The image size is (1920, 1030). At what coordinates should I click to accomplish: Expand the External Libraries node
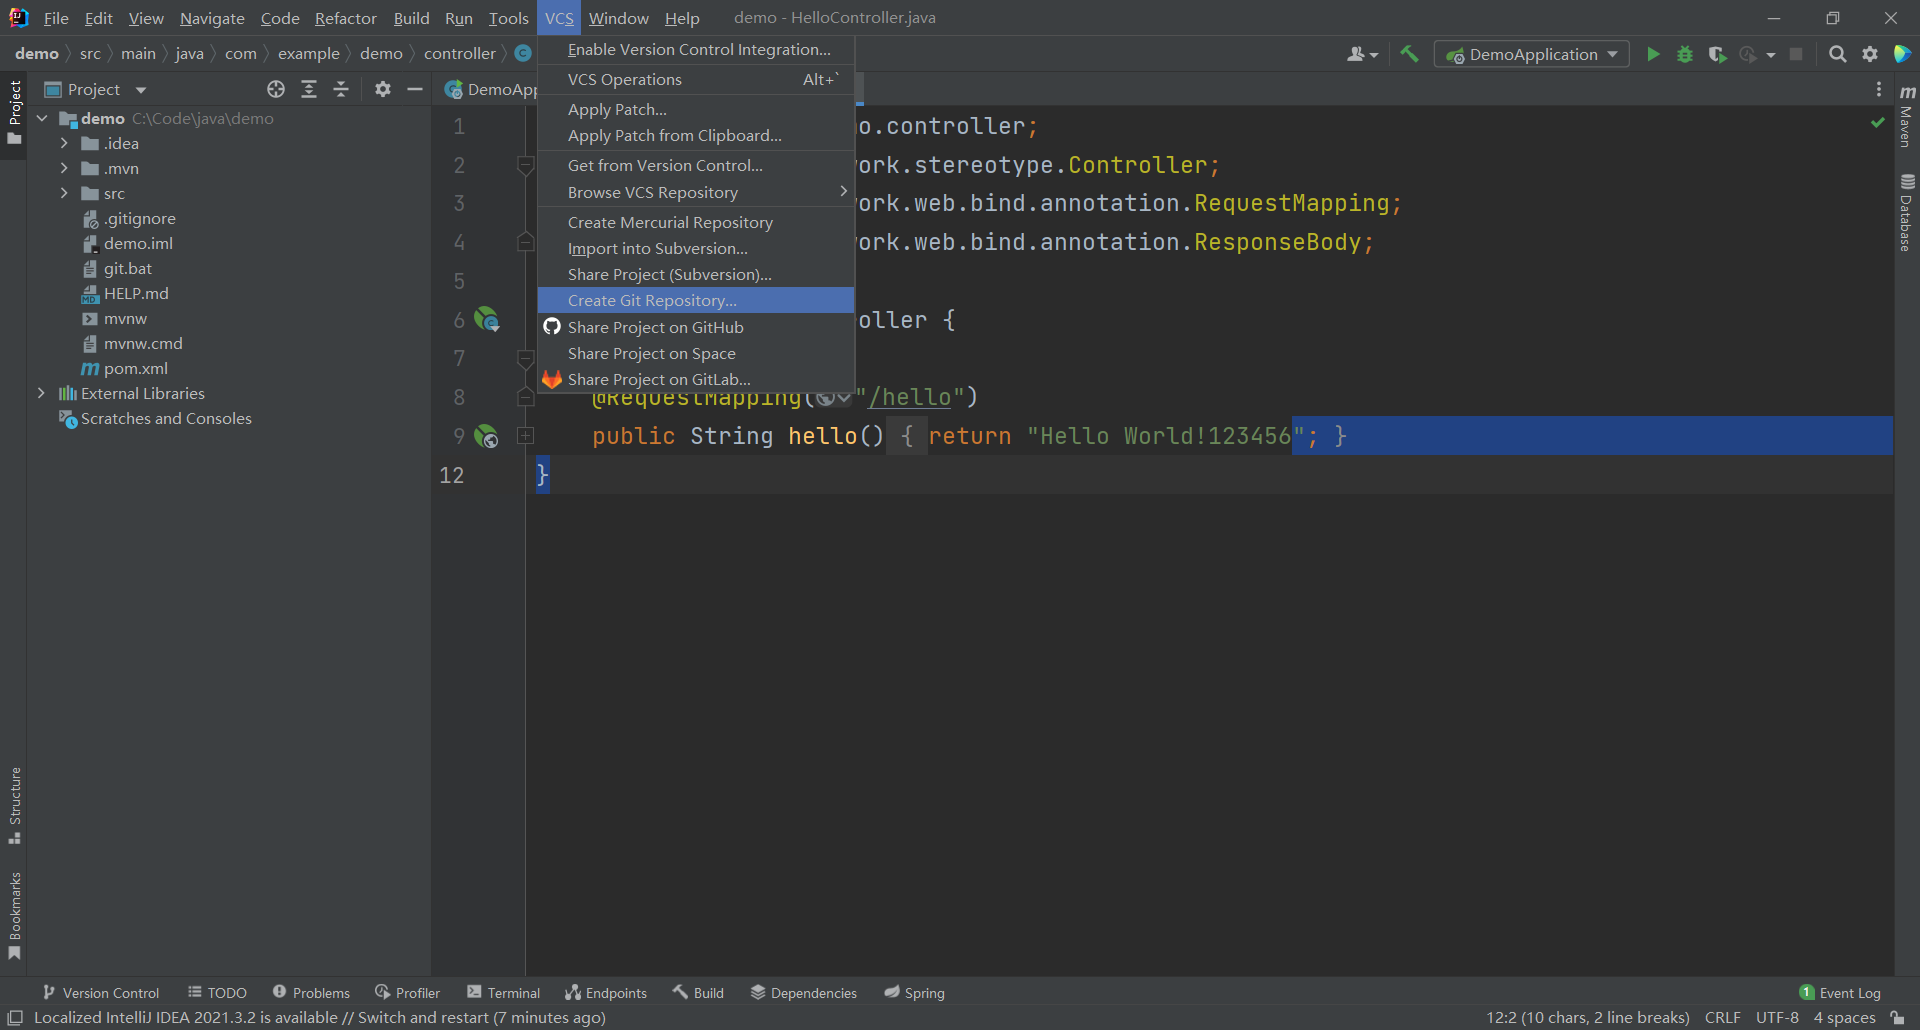(41, 393)
